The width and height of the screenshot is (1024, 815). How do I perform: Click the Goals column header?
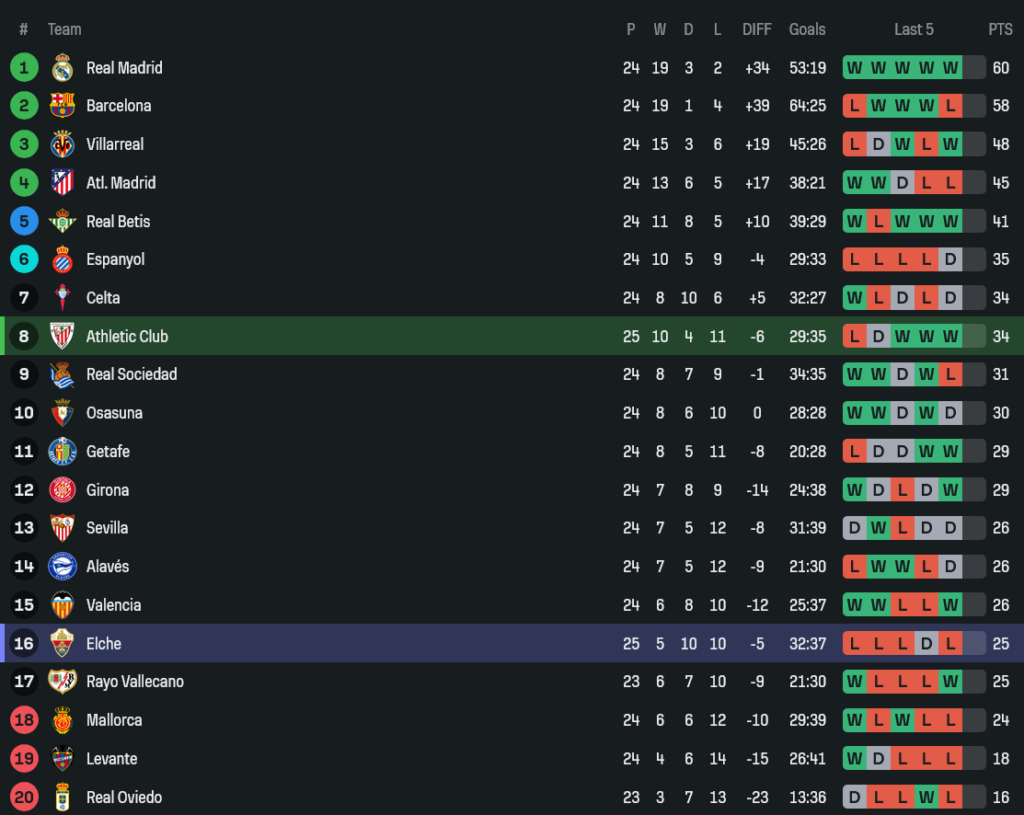pyautogui.click(x=807, y=30)
